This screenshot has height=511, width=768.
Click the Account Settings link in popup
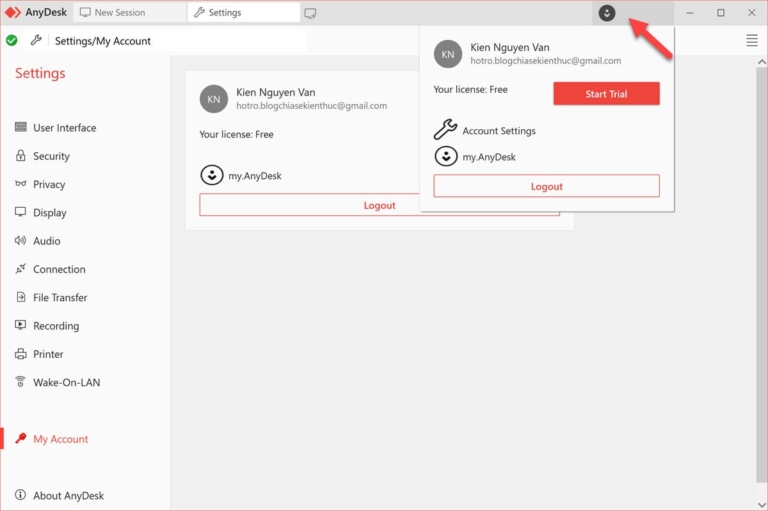coord(498,131)
